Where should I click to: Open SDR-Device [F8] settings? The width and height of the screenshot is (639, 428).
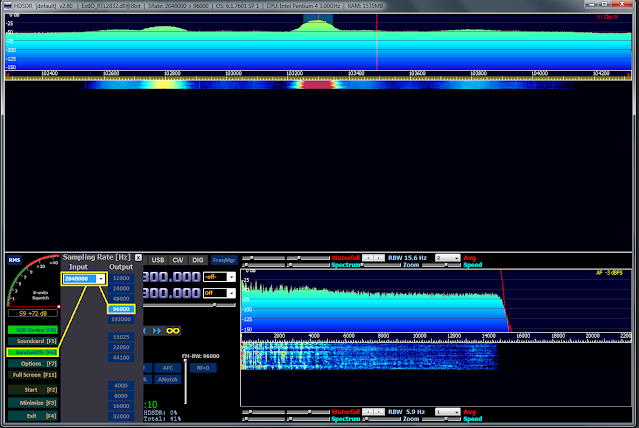click(33, 330)
